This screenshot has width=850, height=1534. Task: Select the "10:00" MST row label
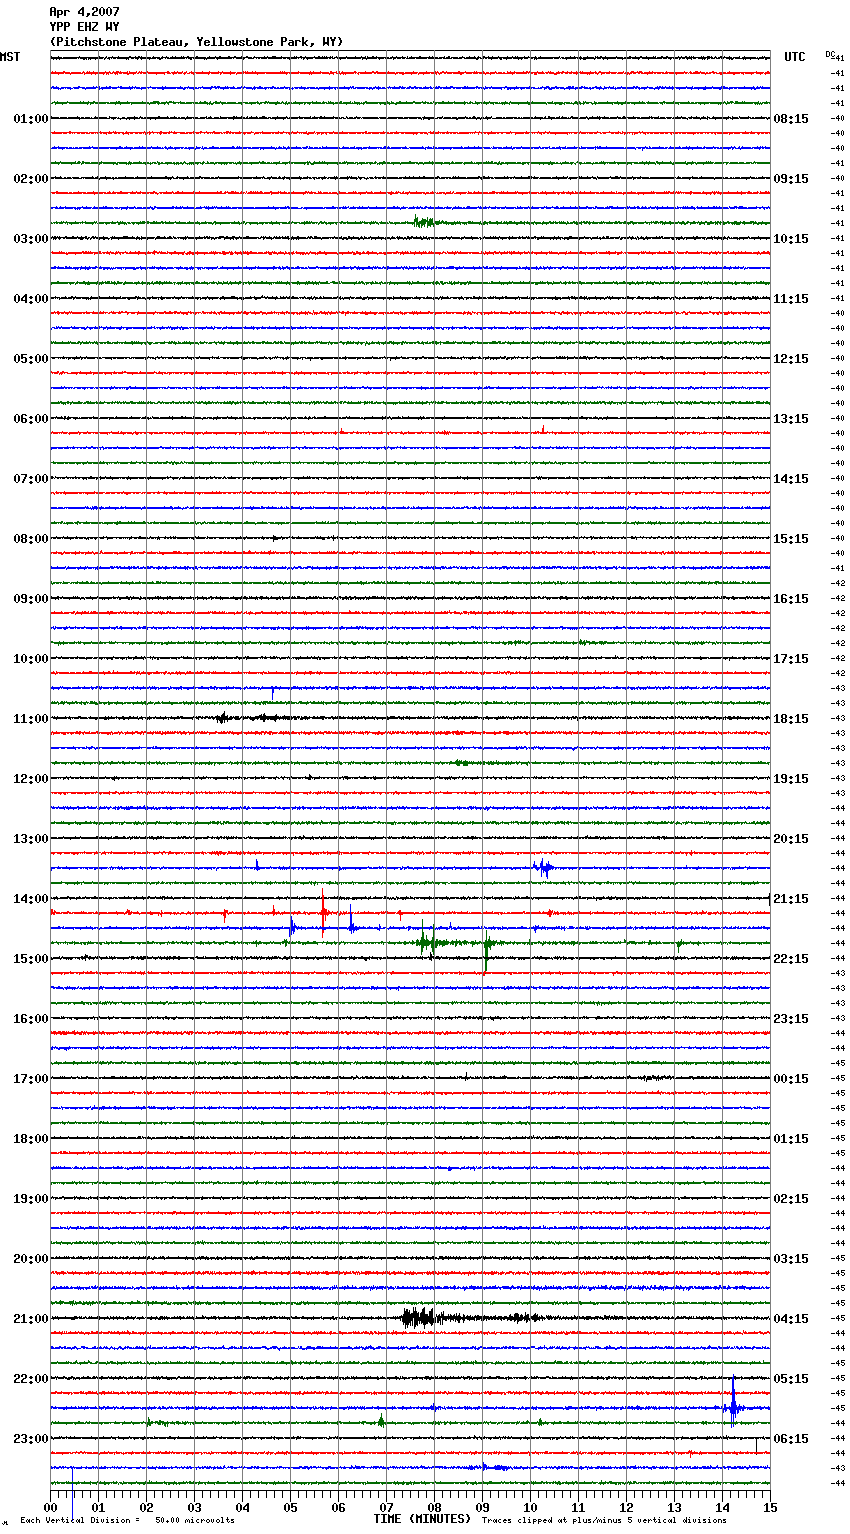point(31,659)
